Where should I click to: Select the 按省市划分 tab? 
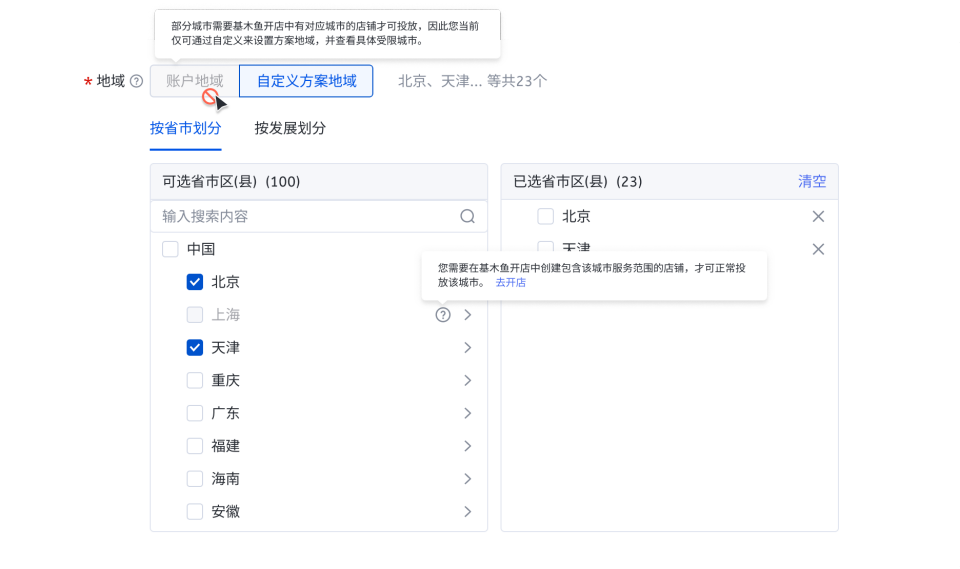[185, 128]
